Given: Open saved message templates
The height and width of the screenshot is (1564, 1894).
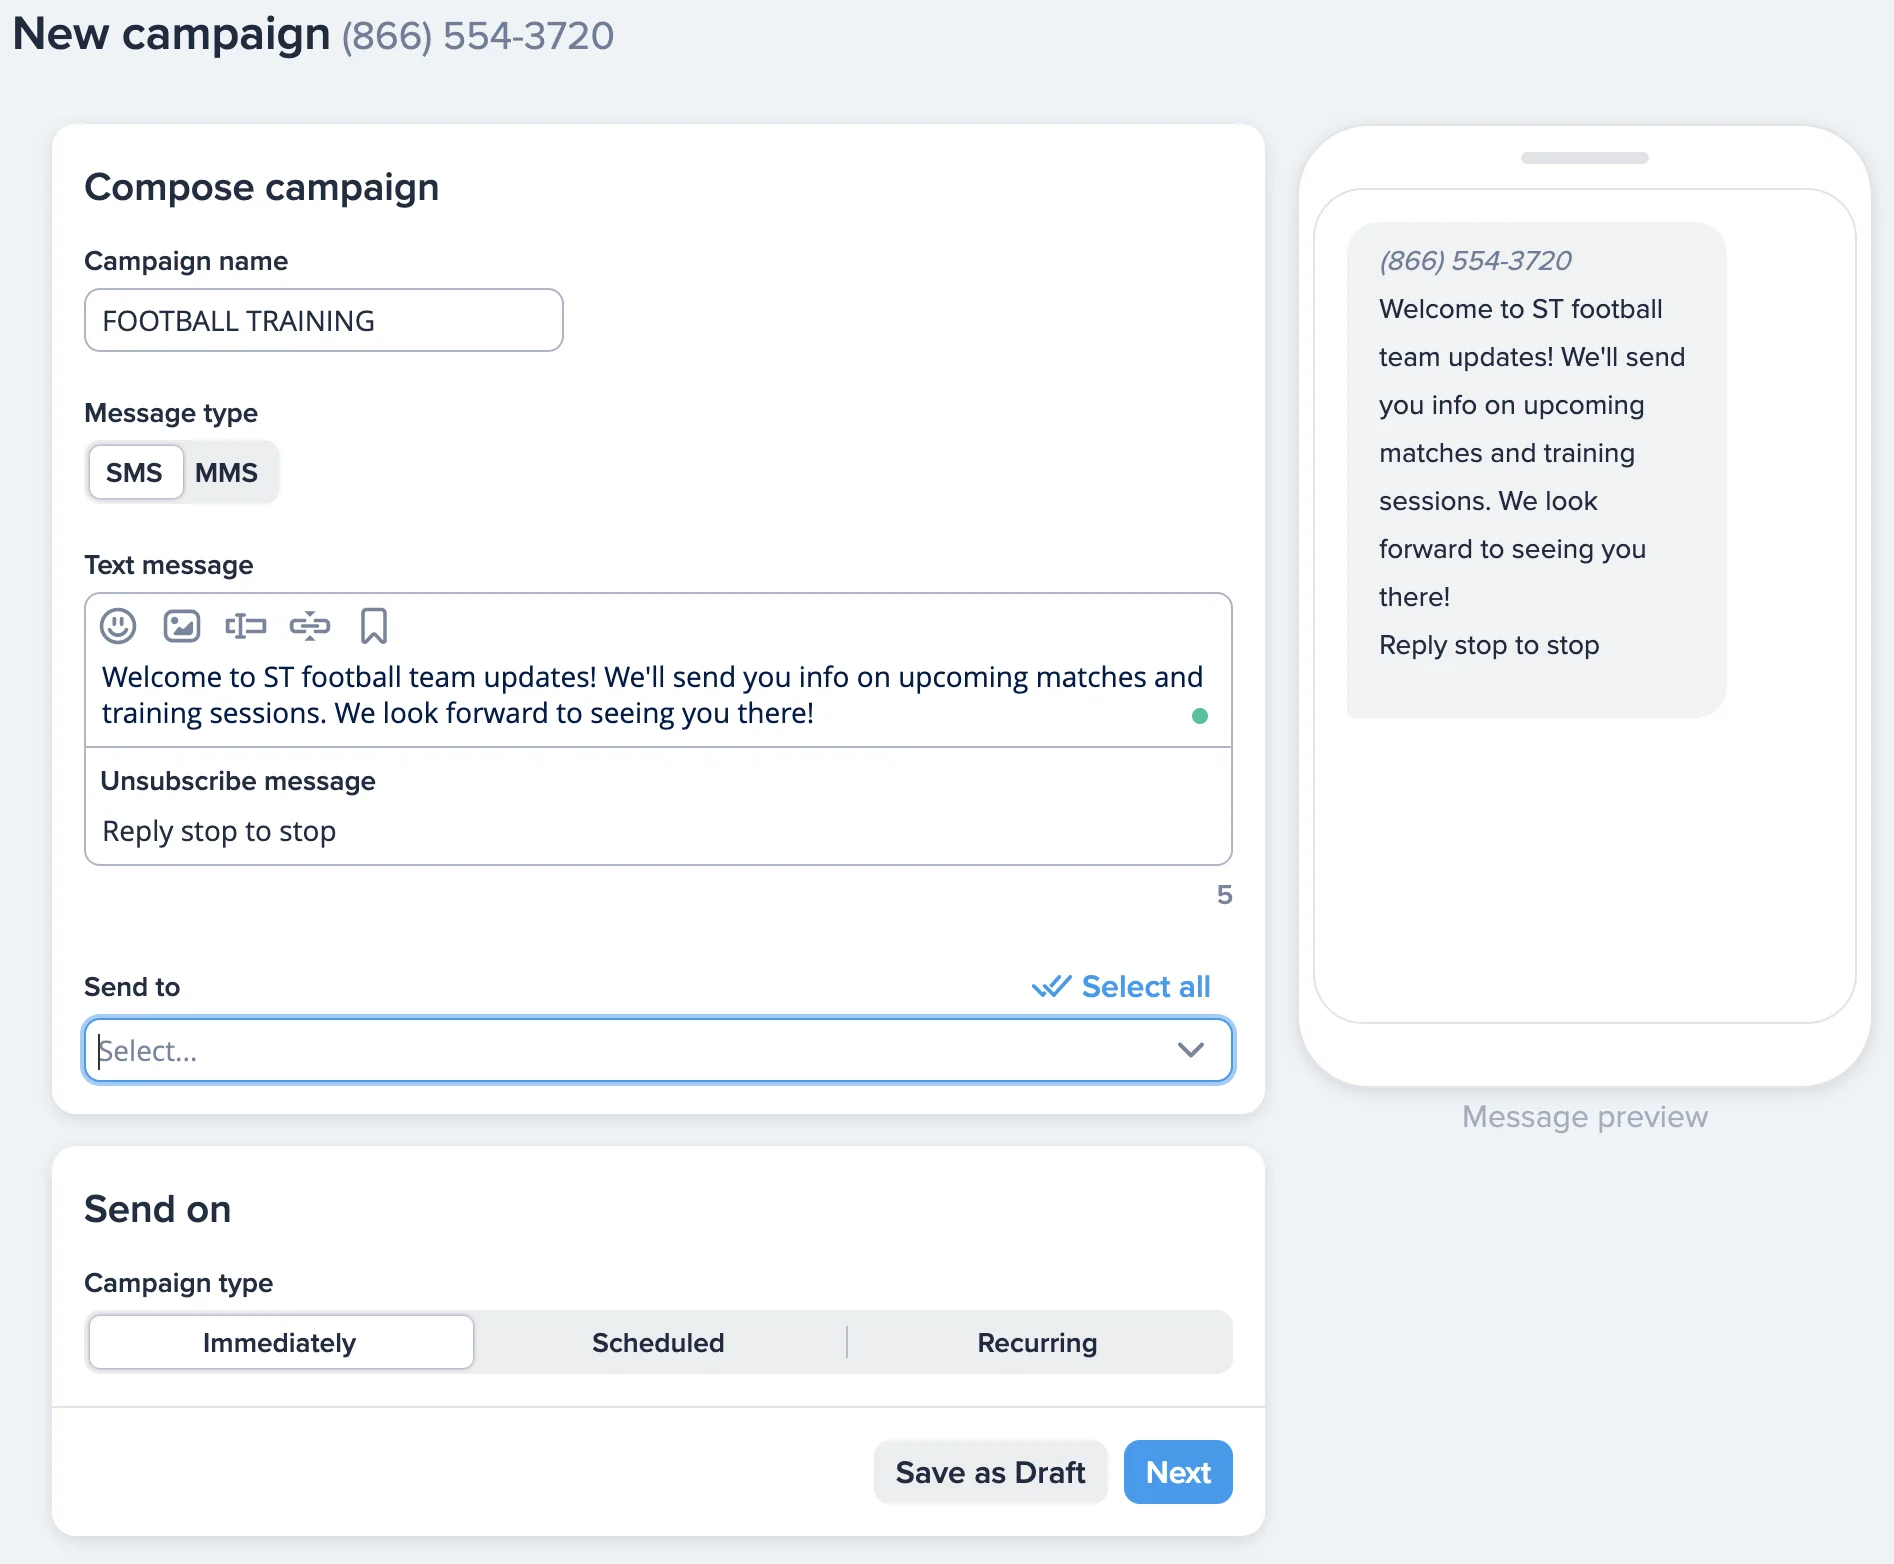Looking at the screenshot, I should tap(373, 626).
